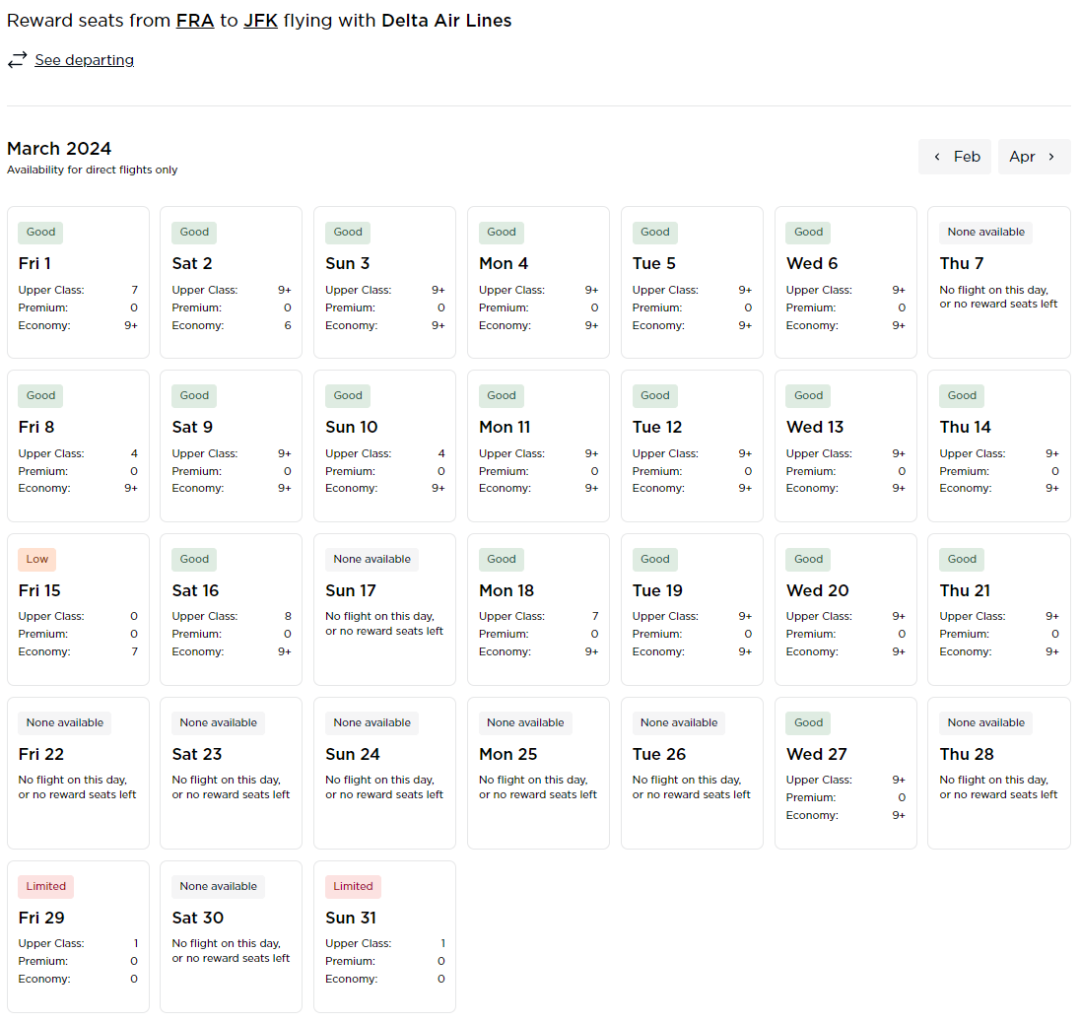
Task: Select Fri 8 reward seats card
Action: point(78,446)
